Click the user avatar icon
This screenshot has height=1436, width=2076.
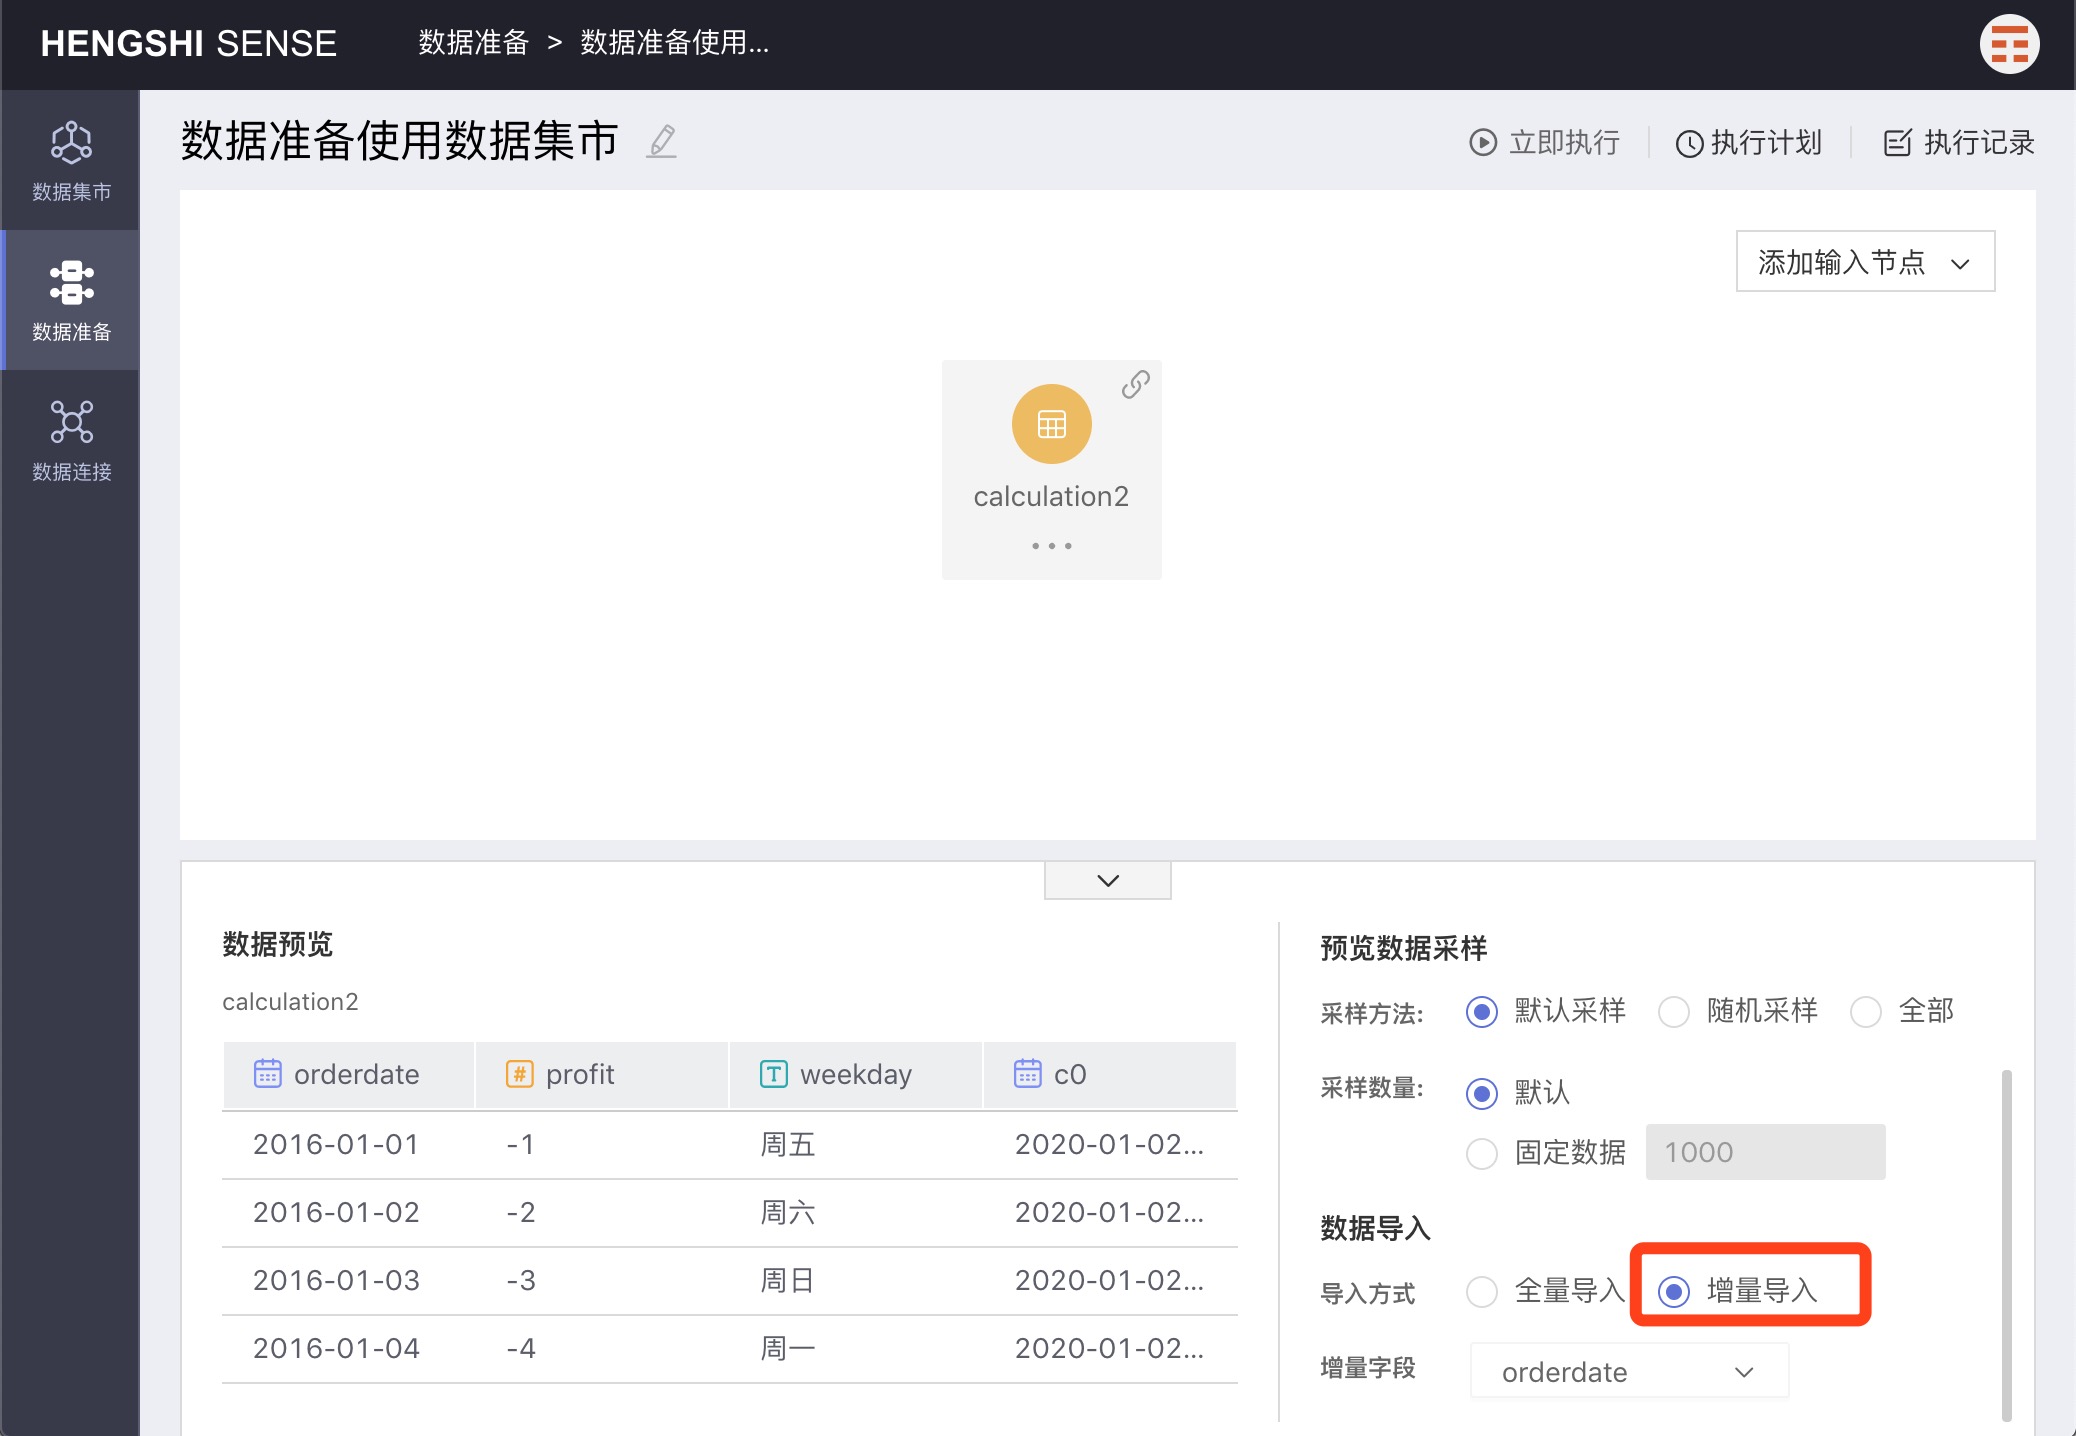(x=2009, y=44)
